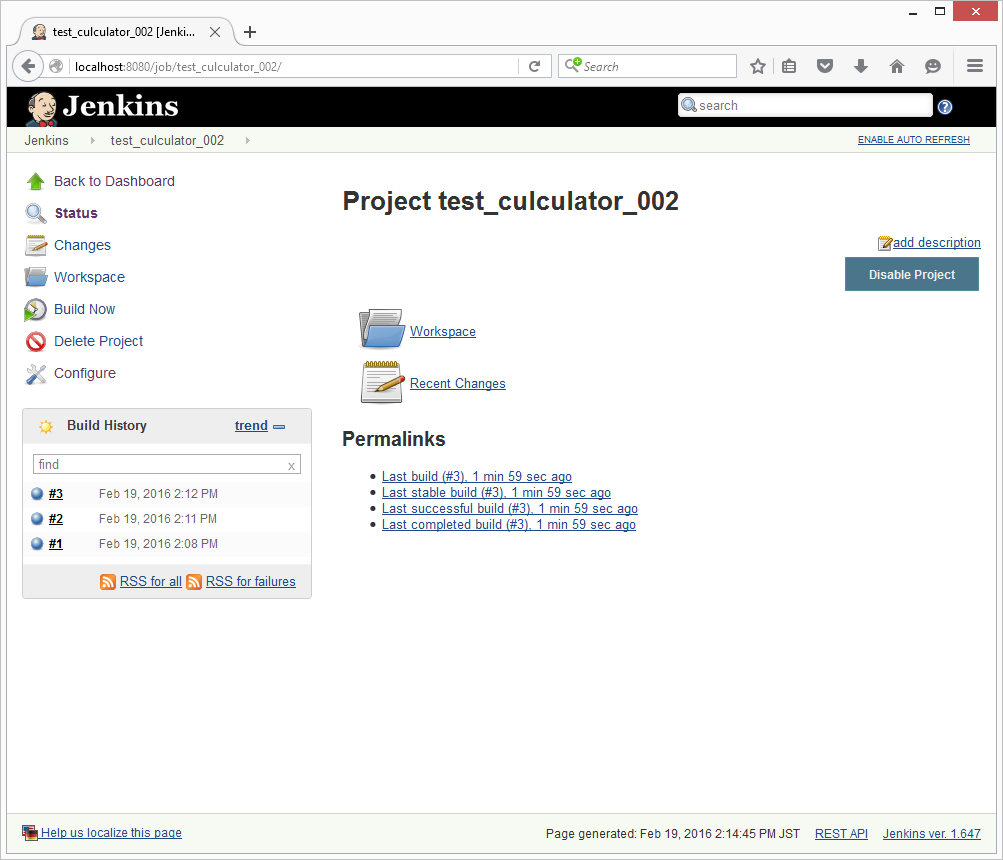Click the Build Now clock icon
Image resolution: width=1003 pixels, height=860 pixels.
point(35,310)
